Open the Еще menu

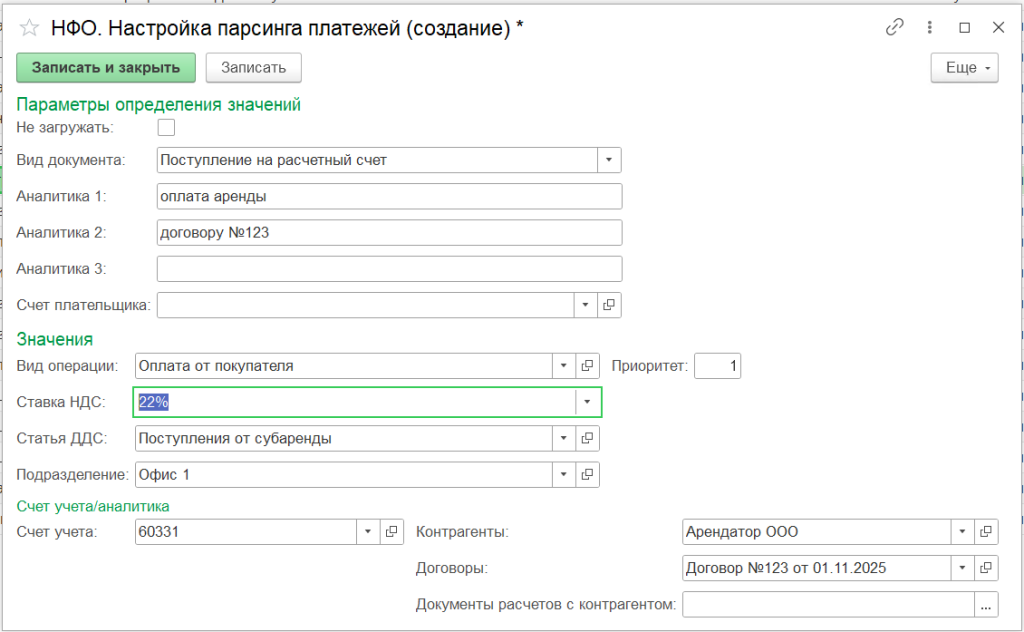pyautogui.click(x=964, y=68)
